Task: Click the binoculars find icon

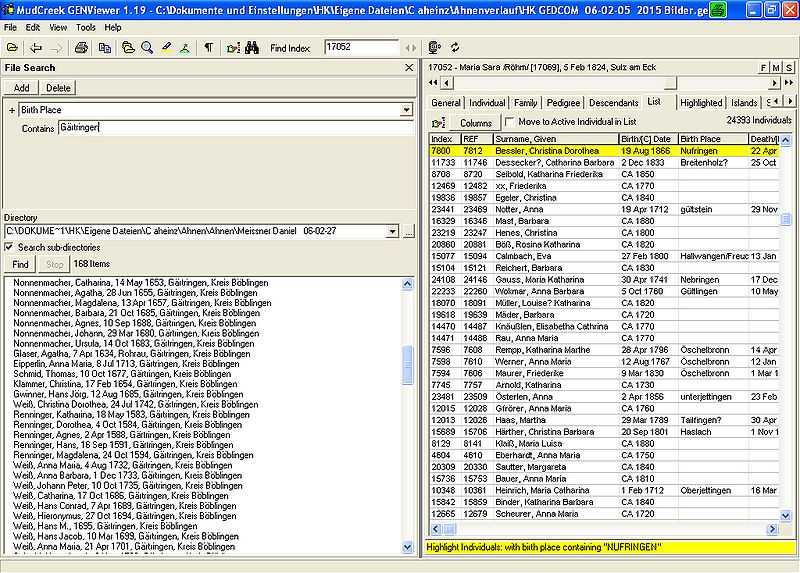Action: [x=252, y=47]
